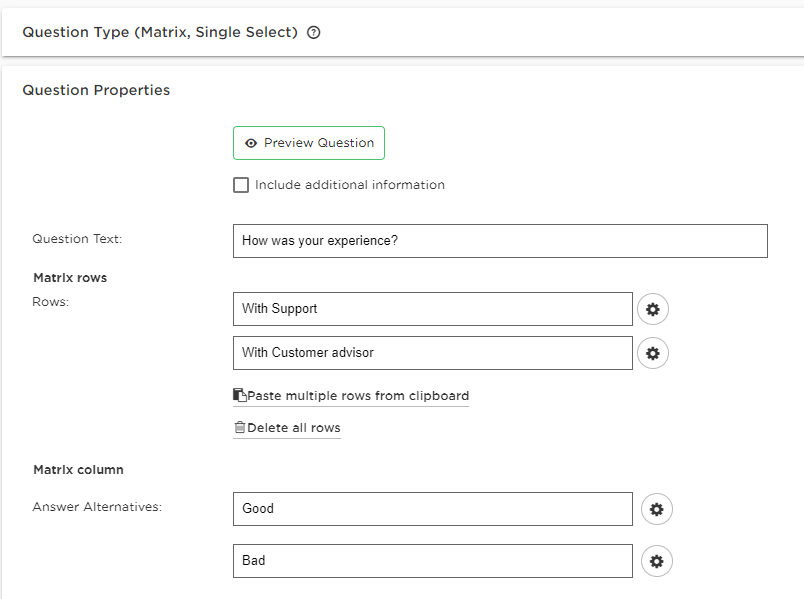
Task: Click the Delete all rows link
Action: click(x=293, y=427)
